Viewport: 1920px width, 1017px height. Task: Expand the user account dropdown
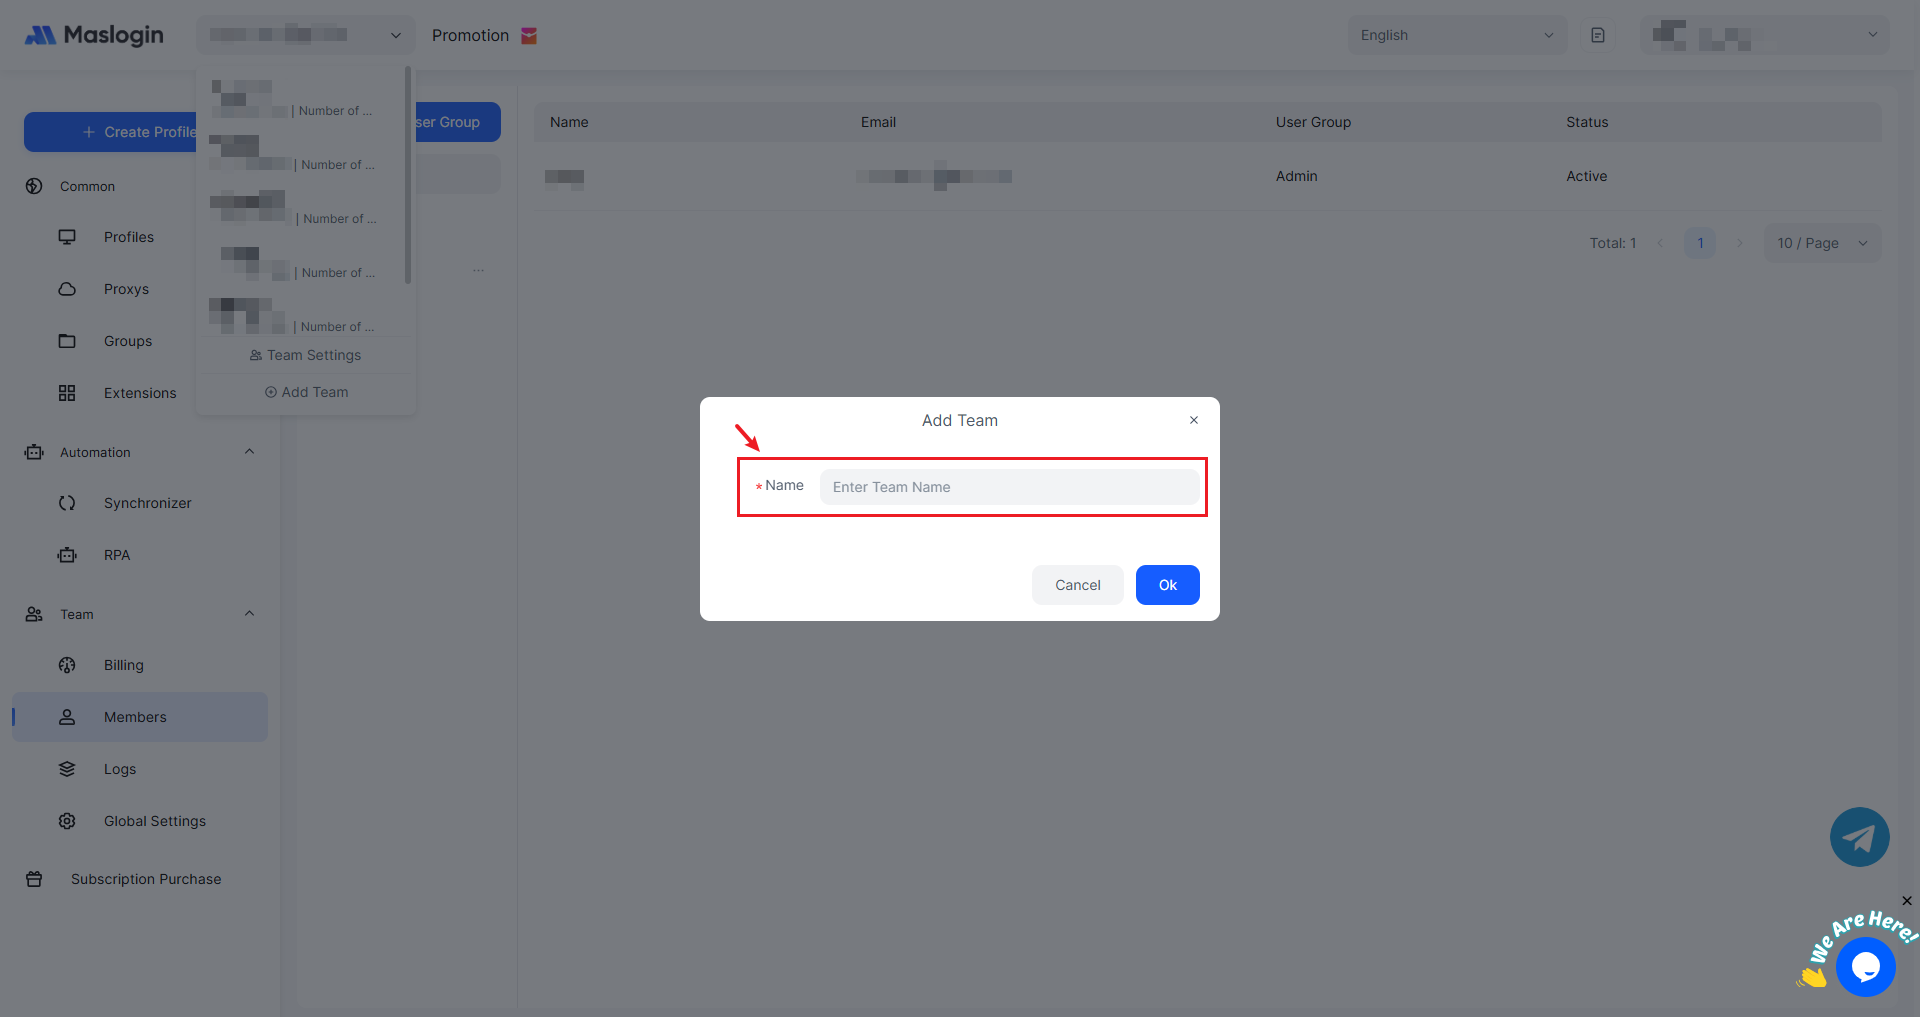click(1764, 35)
